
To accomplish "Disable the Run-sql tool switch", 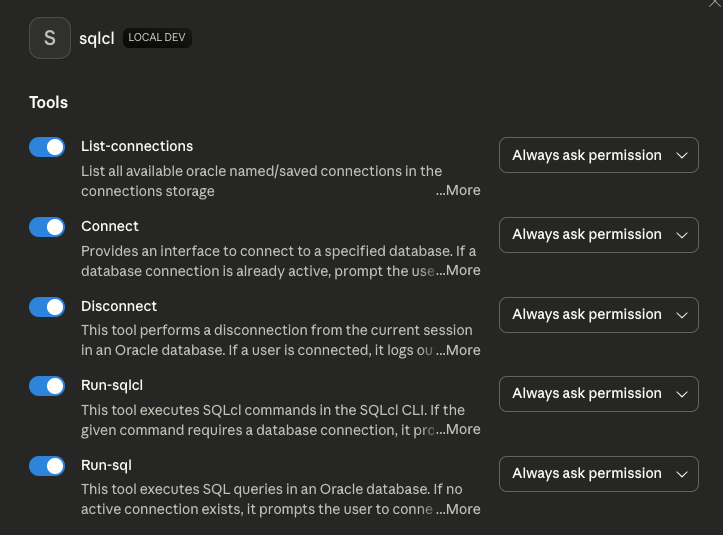I will [47, 466].
